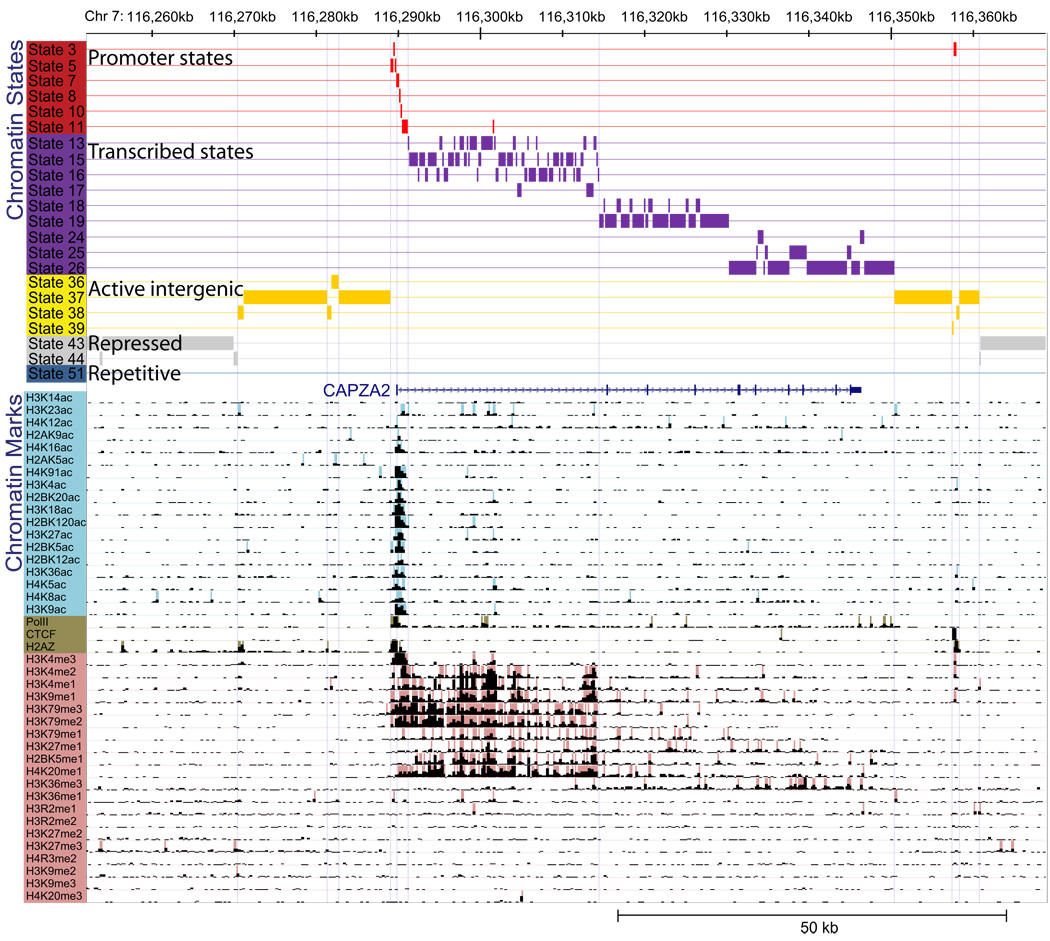Click the H4K20me1 track label

(x=54, y=772)
